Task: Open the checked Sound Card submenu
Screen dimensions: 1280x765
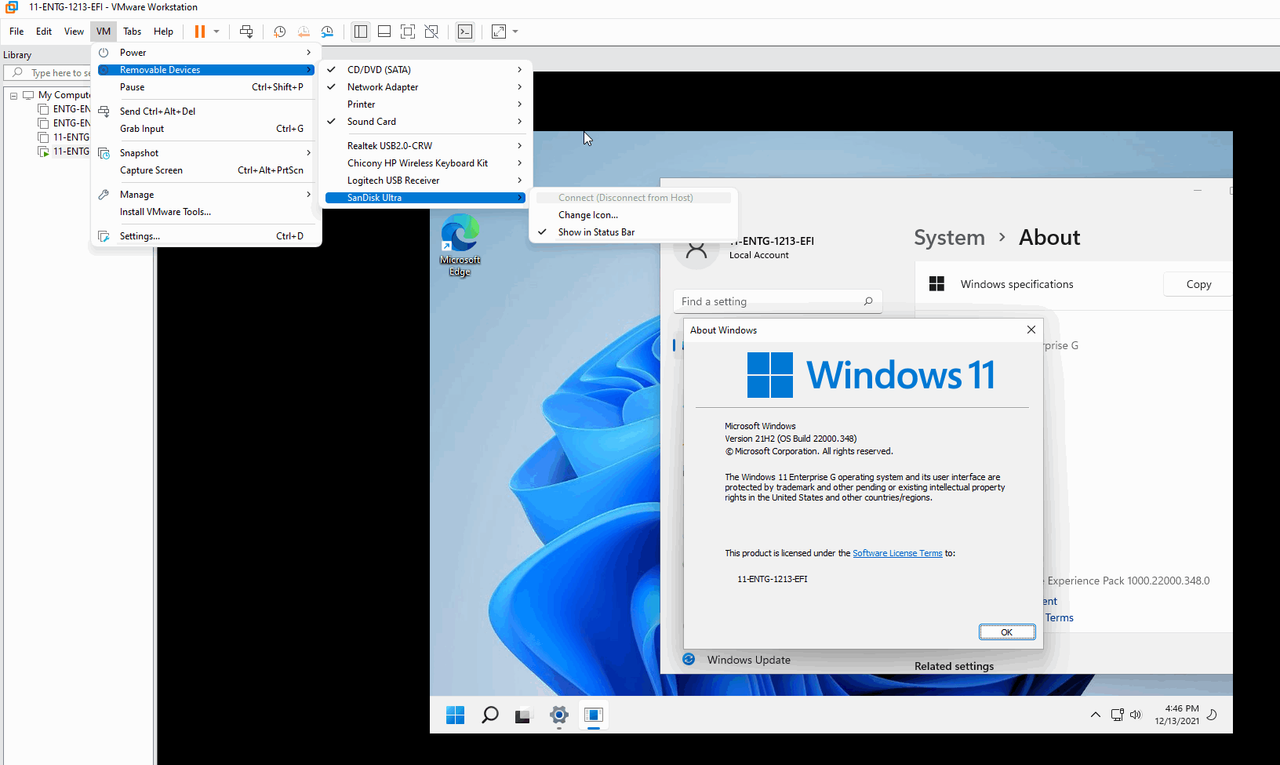Action: pyautogui.click(x=425, y=122)
